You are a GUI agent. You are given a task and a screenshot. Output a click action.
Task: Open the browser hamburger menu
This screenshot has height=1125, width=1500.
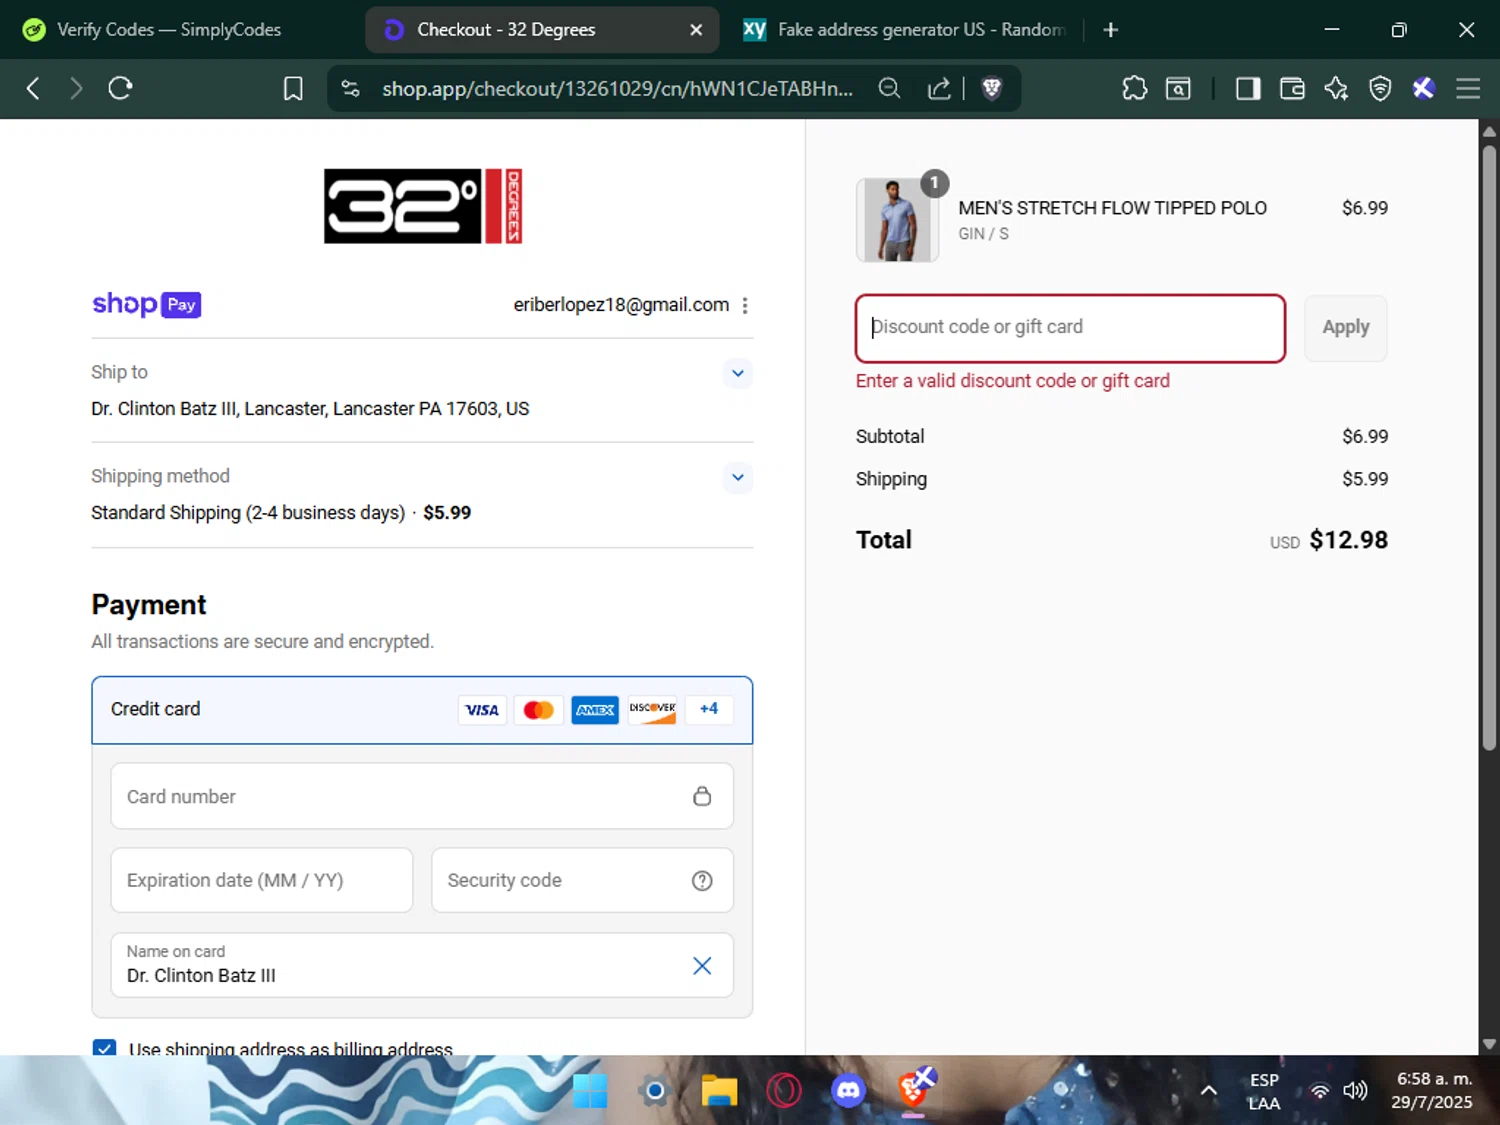coord(1468,88)
